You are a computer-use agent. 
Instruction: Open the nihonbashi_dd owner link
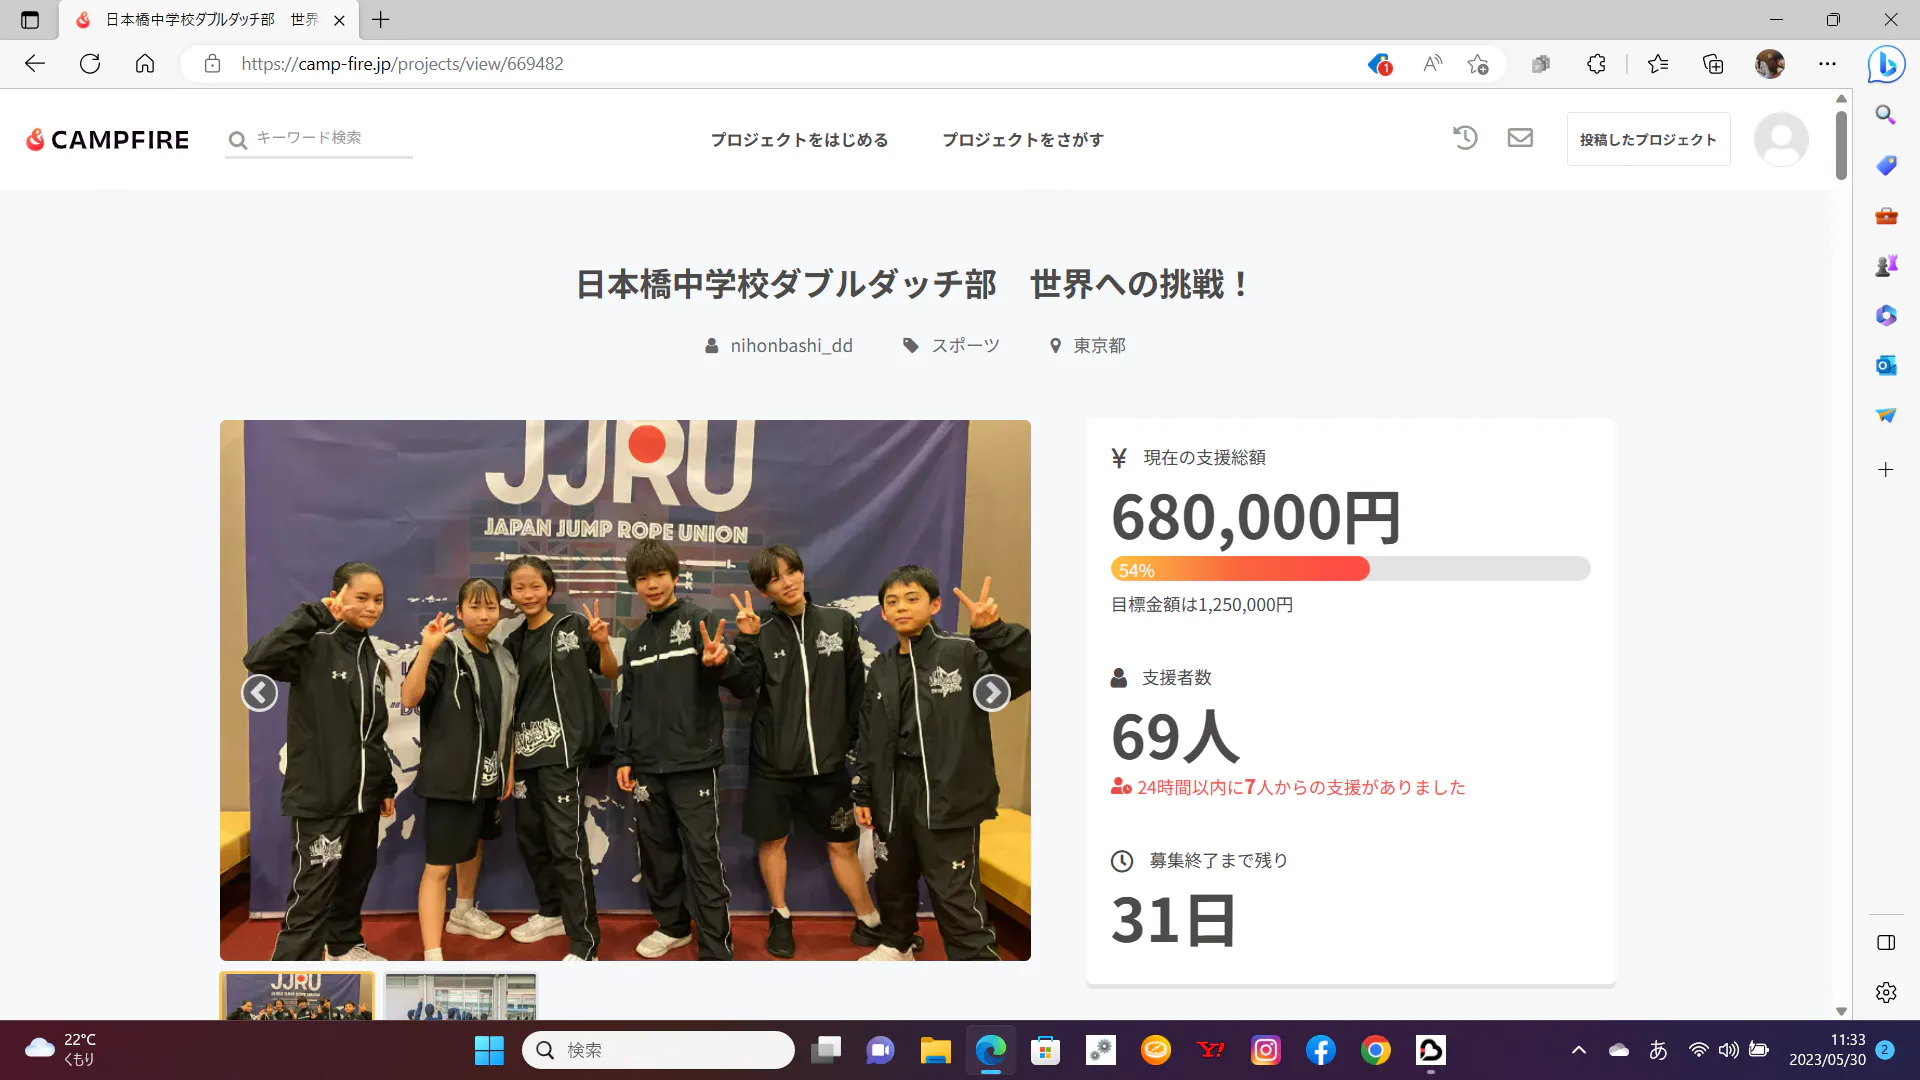(x=790, y=346)
